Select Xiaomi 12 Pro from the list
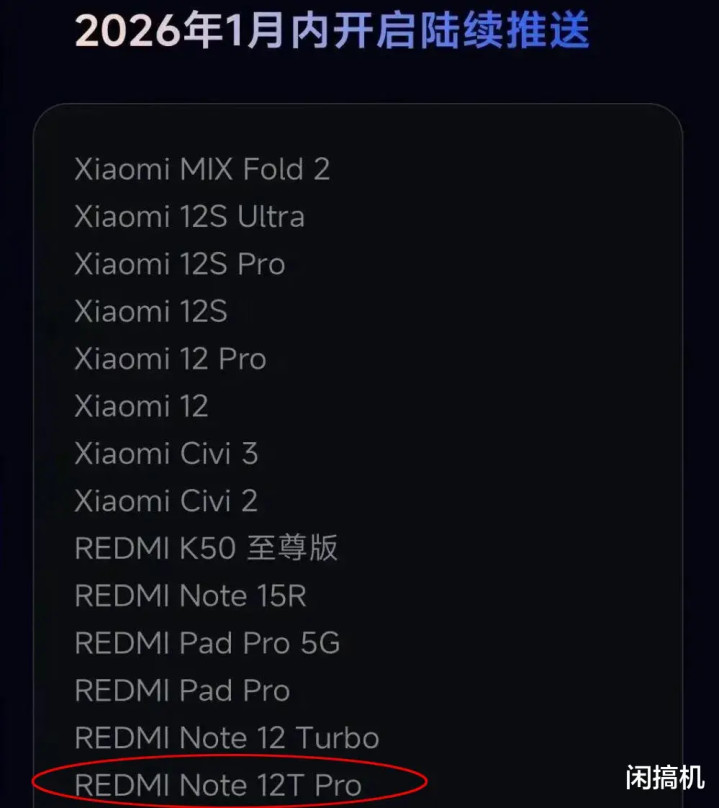719x808 pixels. (x=170, y=359)
